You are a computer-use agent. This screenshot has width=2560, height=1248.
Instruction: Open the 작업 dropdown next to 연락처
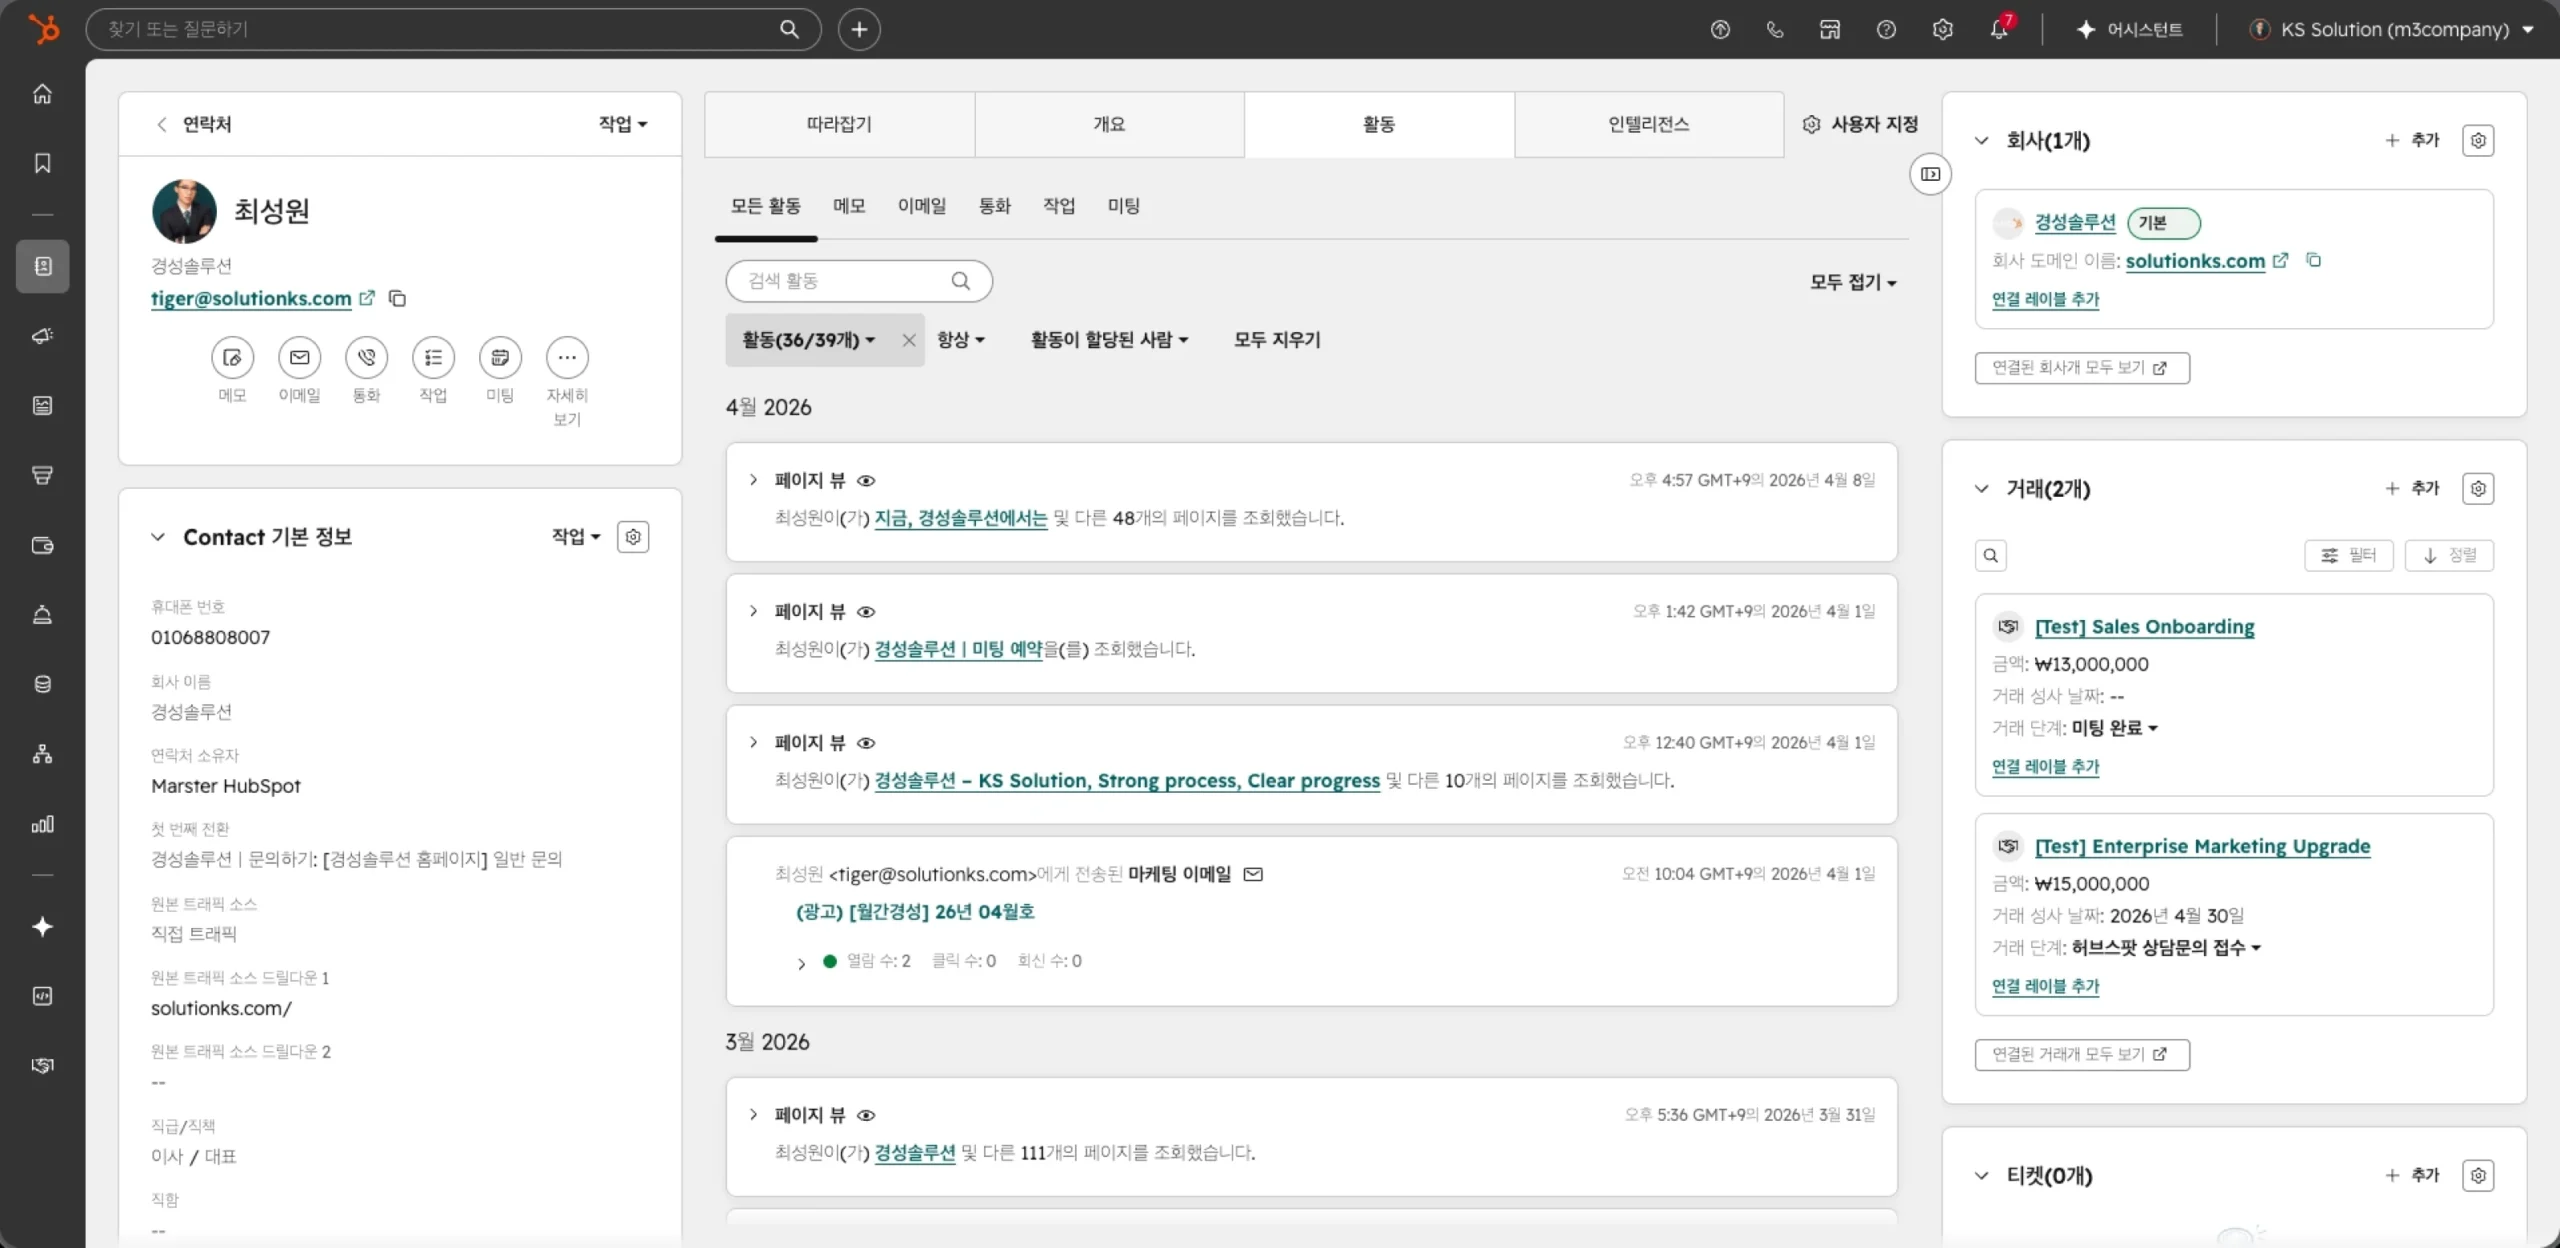coord(623,124)
